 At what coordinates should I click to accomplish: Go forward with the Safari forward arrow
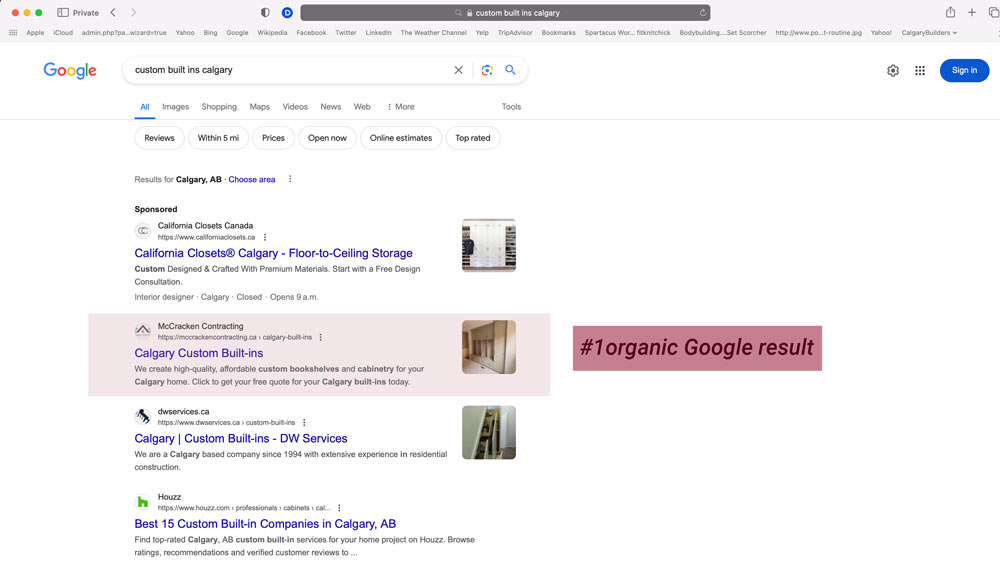pos(133,12)
